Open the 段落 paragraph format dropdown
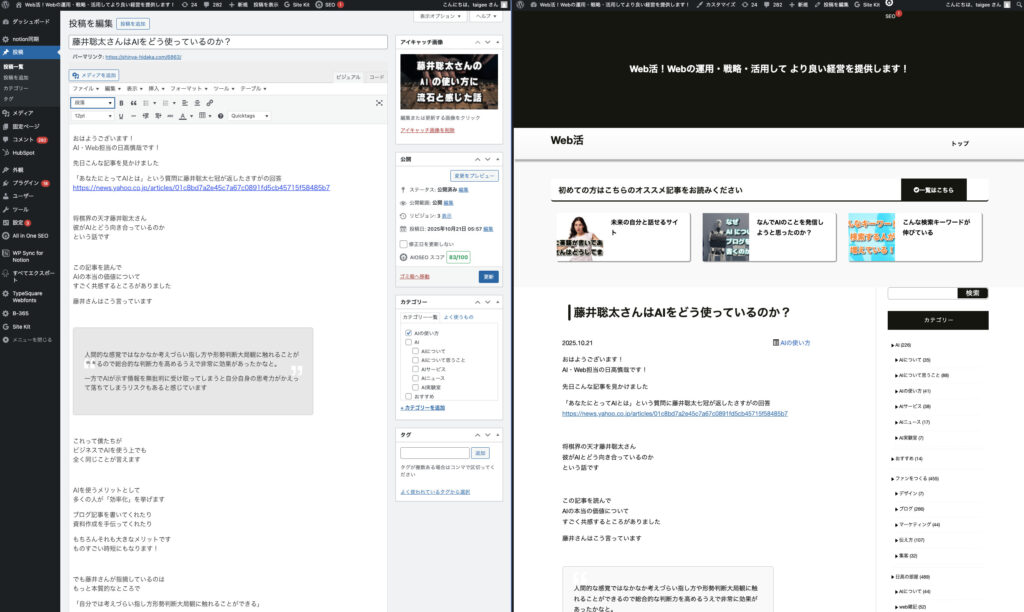The height and width of the screenshot is (612, 1024). click(91, 102)
